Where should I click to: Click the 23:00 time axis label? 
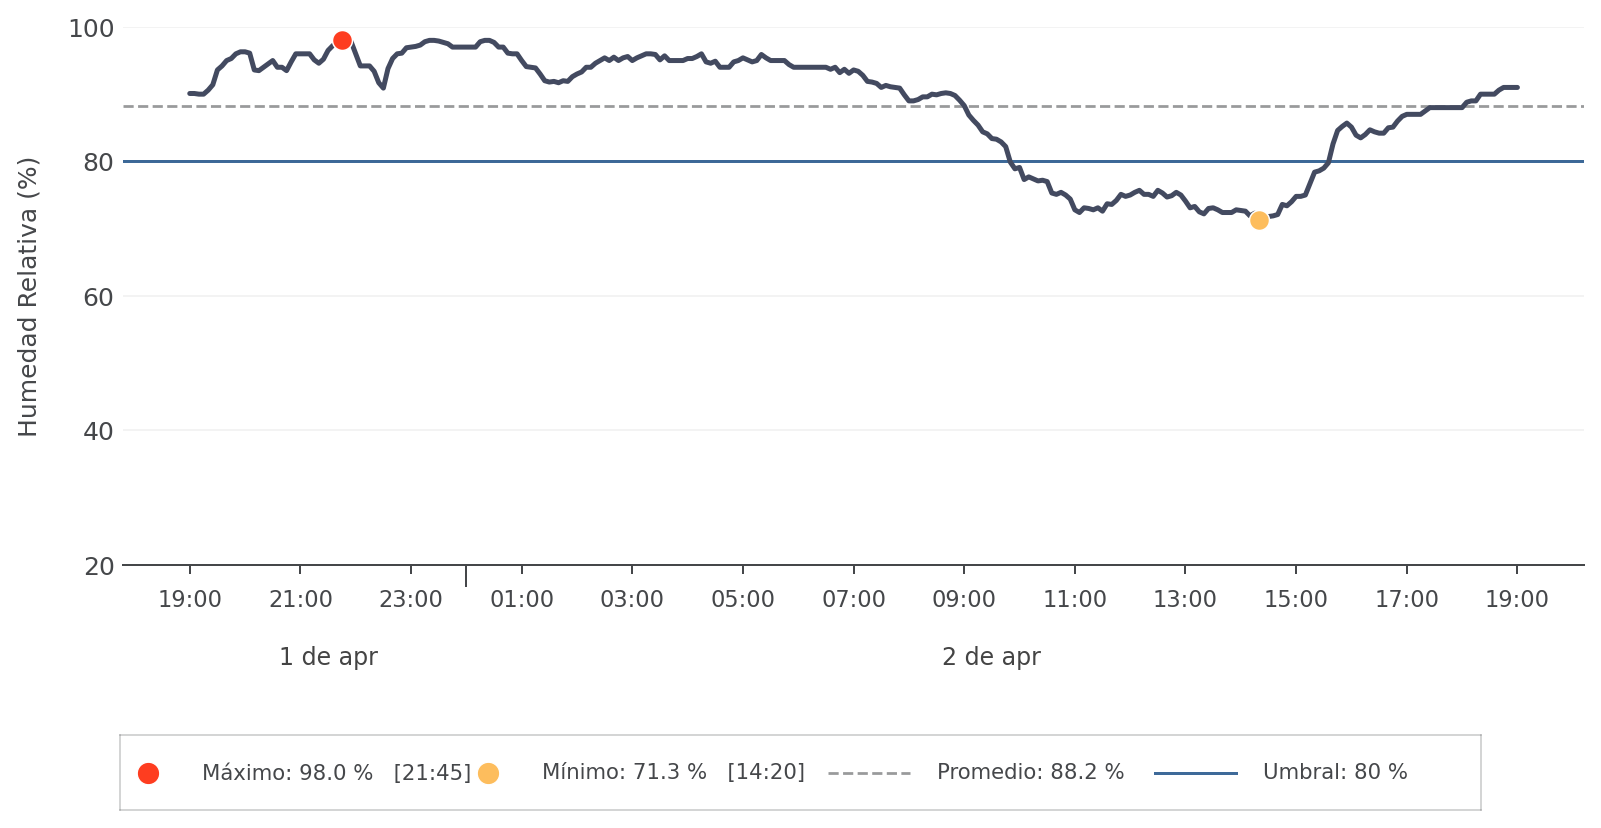[x=411, y=600]
